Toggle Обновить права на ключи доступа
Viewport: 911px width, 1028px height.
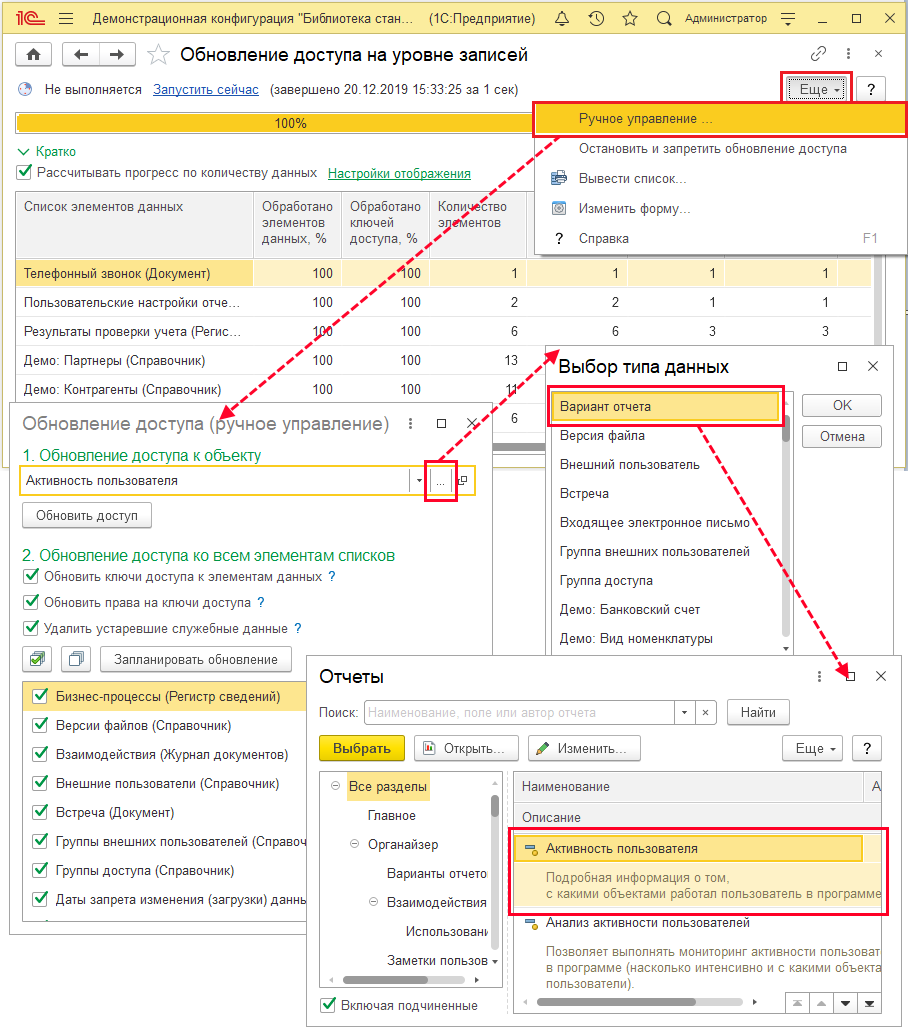click(30, 602)
